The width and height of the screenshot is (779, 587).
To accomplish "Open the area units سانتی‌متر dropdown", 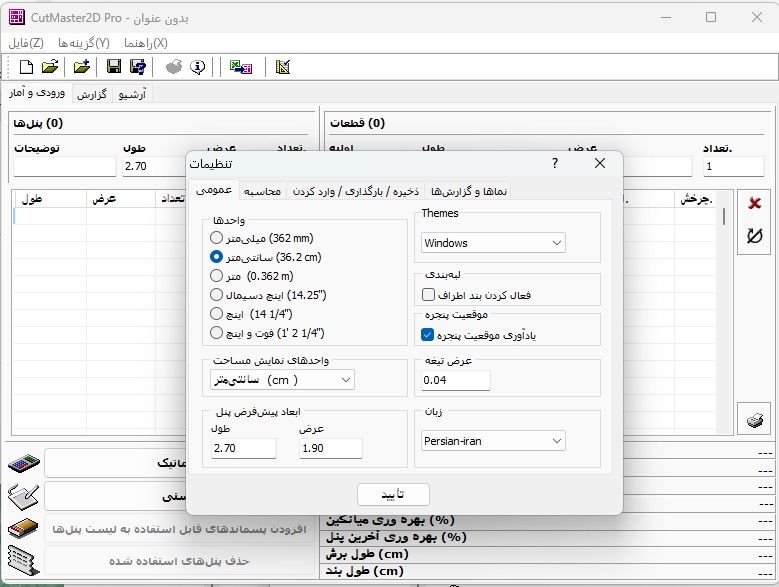I will click(x=282, y=380).
